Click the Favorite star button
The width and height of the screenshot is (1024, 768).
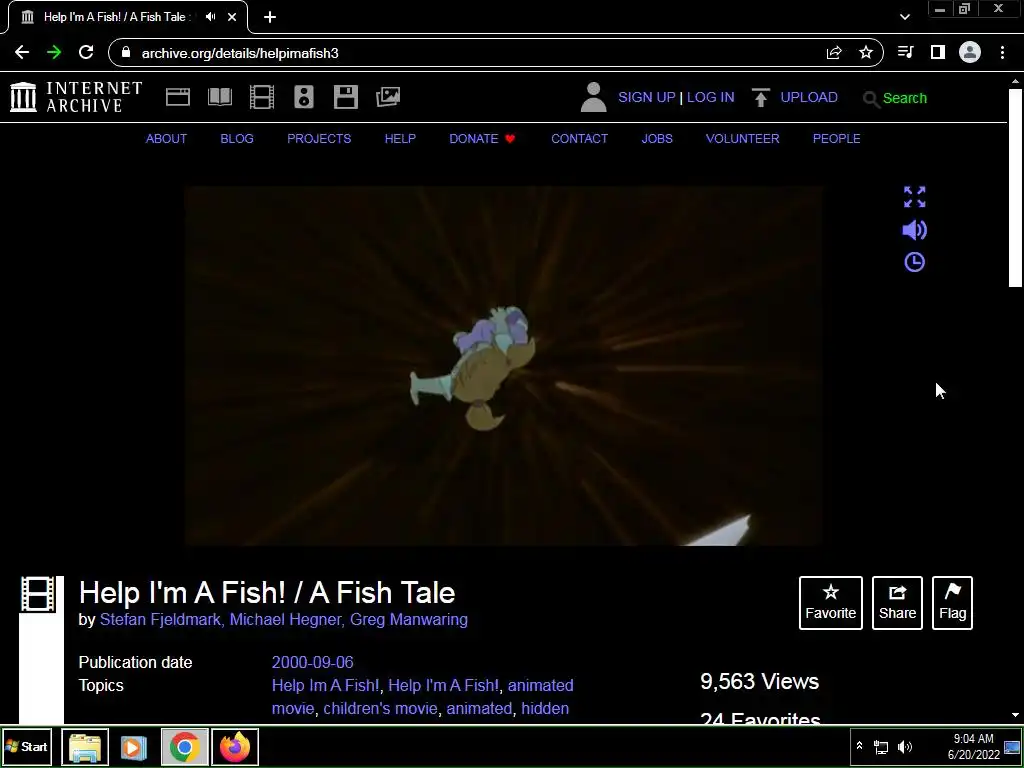point(831,603)
